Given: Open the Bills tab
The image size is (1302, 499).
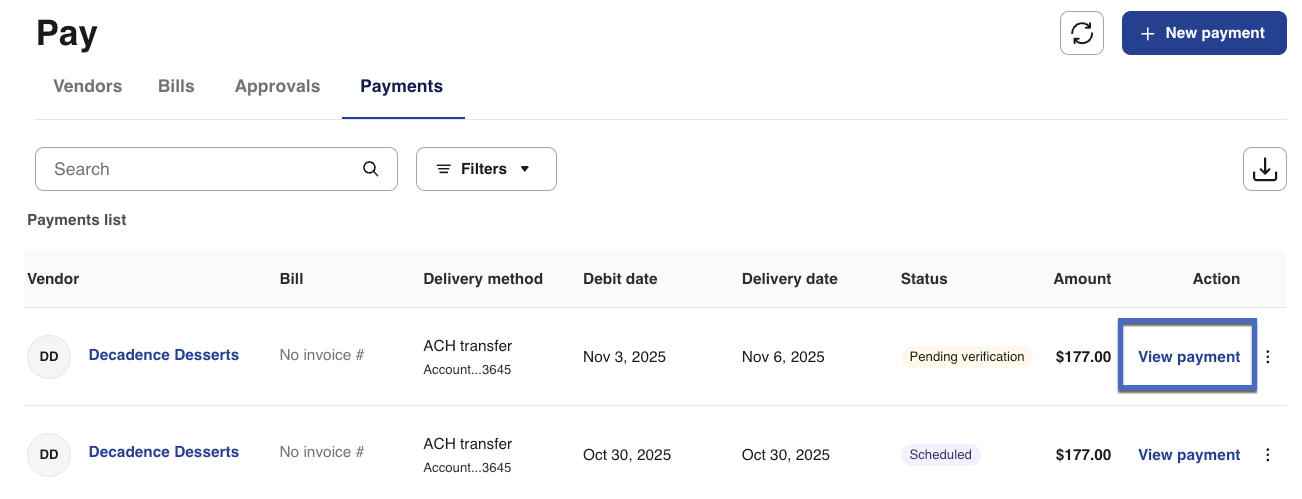Looking at the screenshot, I should tap(176, 86).
